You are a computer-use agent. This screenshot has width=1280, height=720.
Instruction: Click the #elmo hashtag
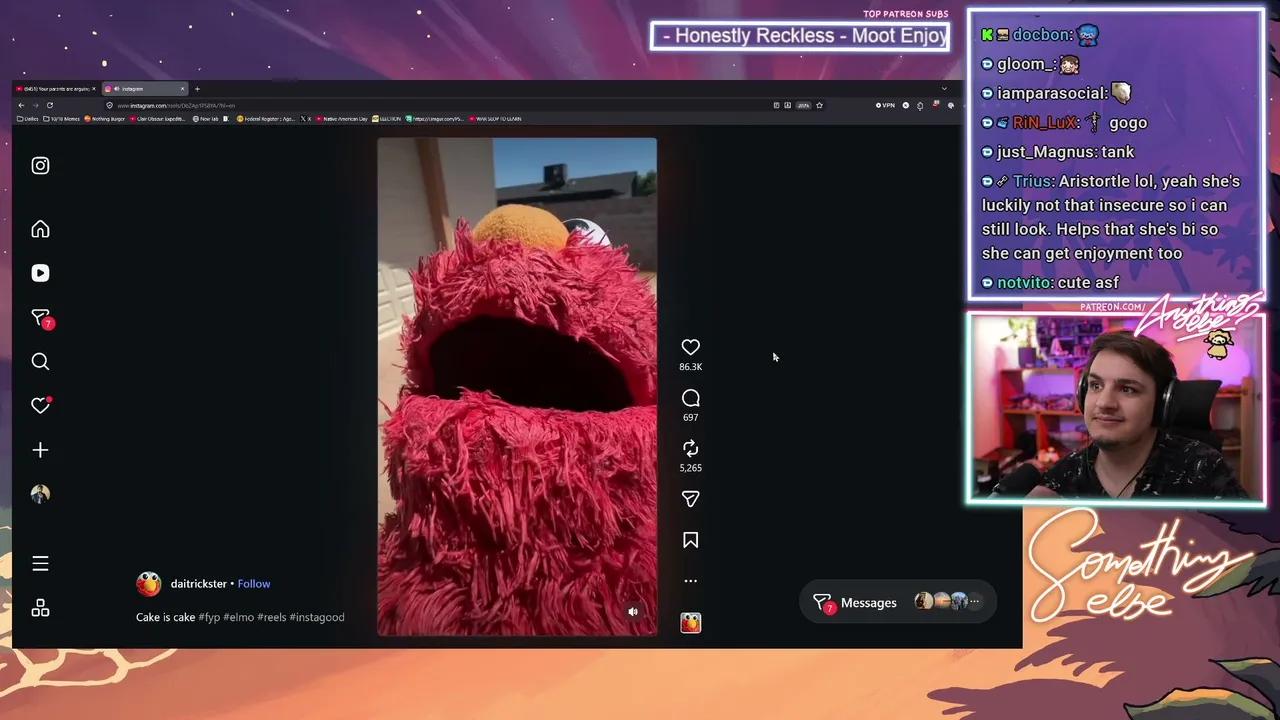click(238, 617)
